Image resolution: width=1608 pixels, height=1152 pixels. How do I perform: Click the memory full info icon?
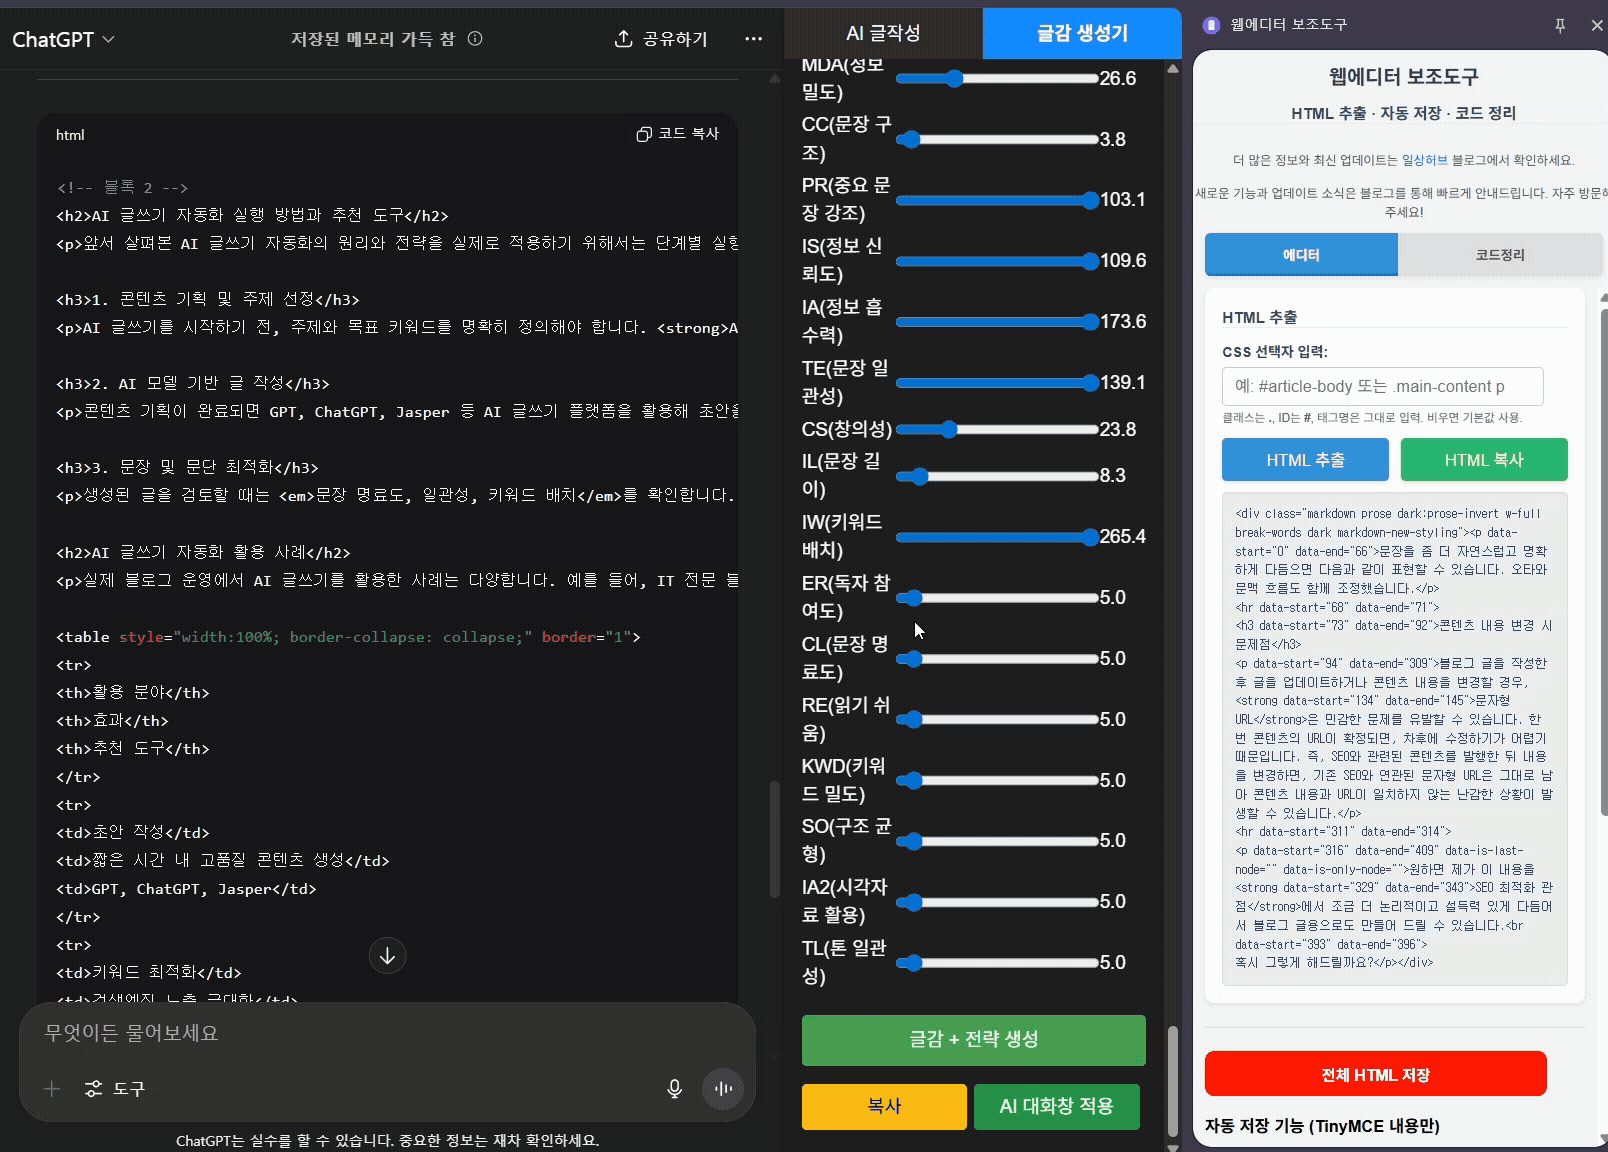476,39
